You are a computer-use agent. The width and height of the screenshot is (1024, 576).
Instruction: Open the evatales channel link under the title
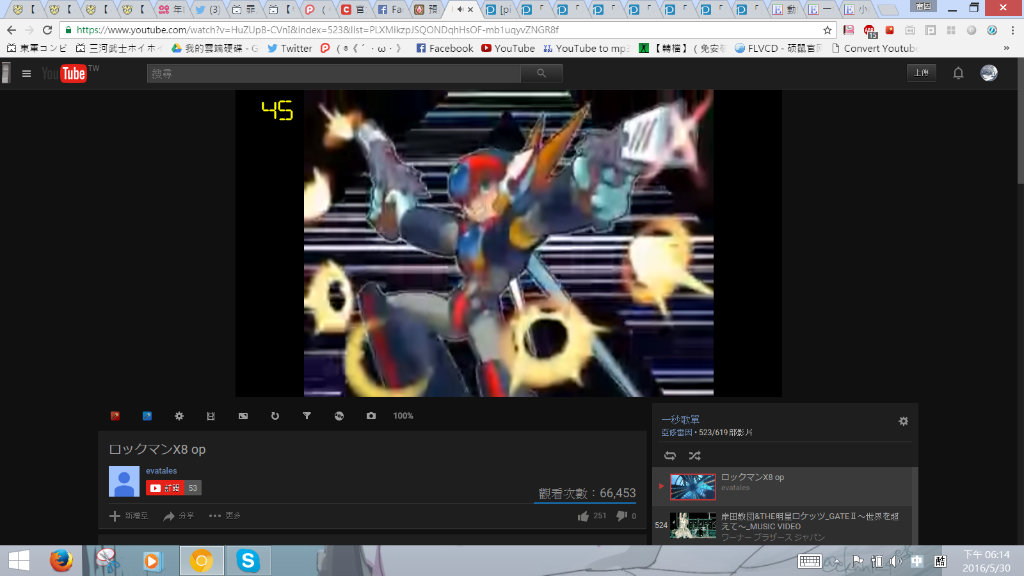(161, 471)
